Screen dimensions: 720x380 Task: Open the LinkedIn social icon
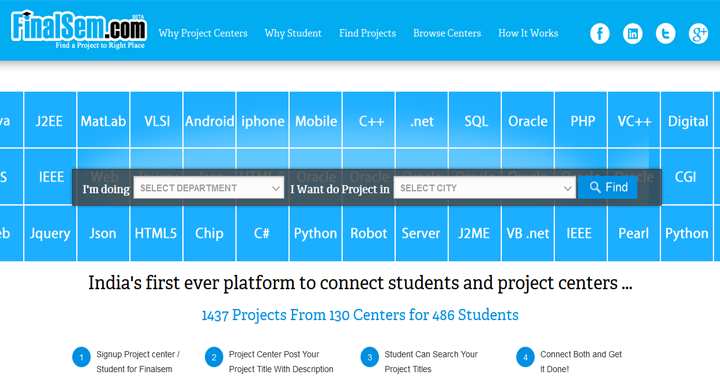coord(633,34)
